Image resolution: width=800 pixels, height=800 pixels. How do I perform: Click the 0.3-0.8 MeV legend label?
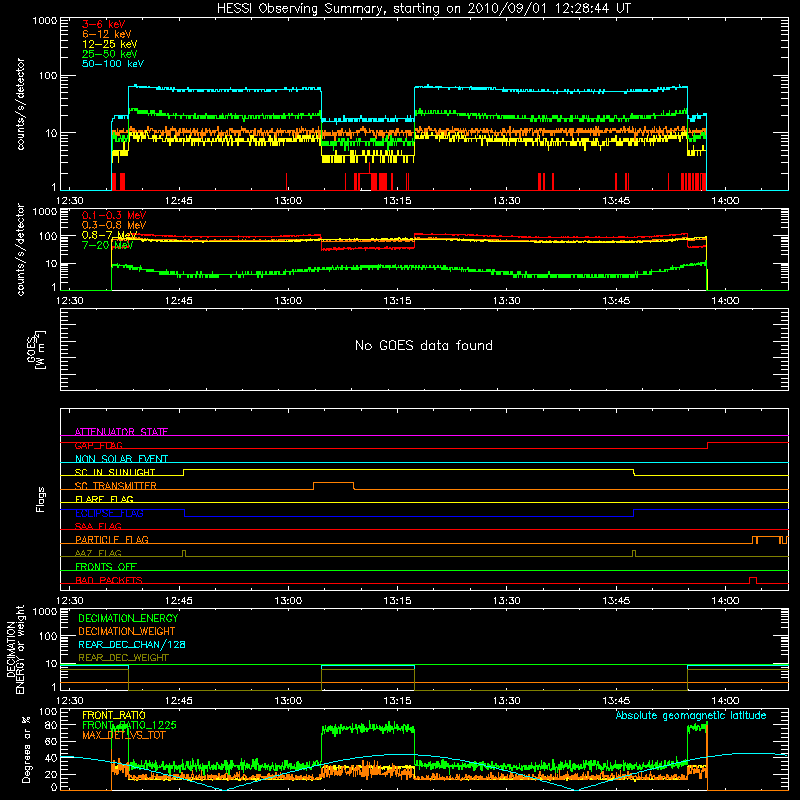(x=114, y=225)
